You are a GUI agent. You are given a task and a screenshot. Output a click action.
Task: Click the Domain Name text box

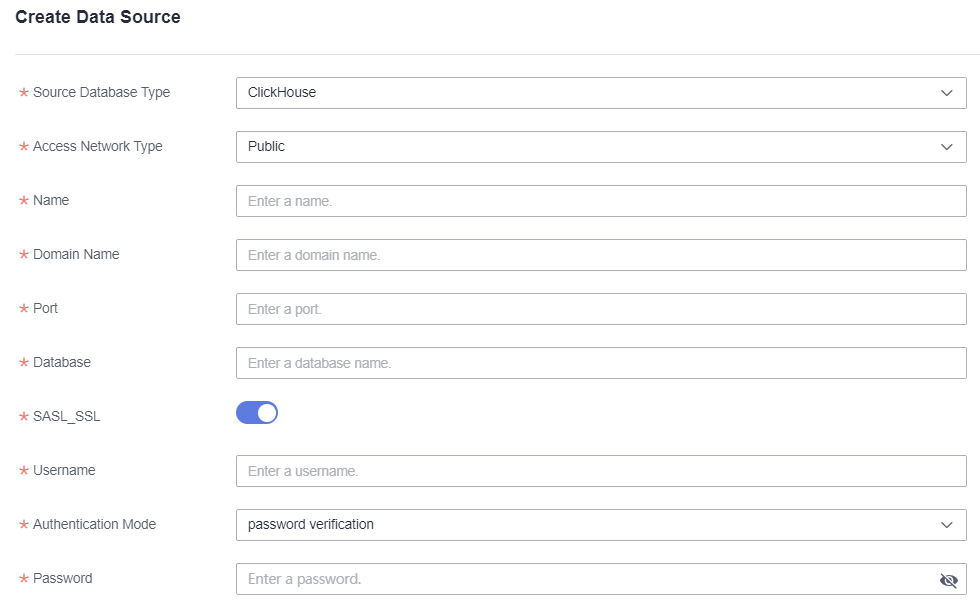point(600,255)
